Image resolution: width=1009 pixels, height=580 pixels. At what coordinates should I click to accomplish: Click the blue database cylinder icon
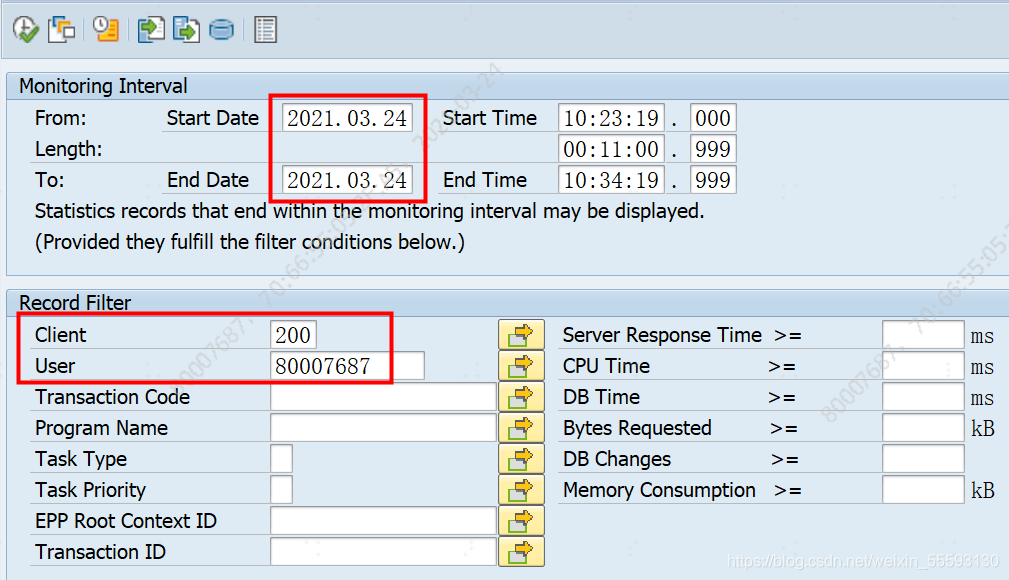click(221, 30)
